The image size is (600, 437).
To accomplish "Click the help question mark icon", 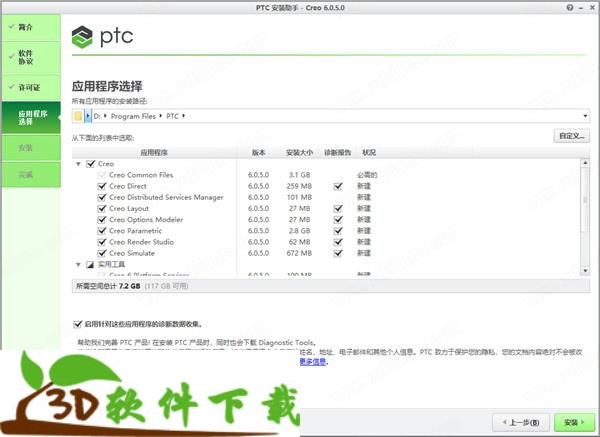I will point(570,7).
